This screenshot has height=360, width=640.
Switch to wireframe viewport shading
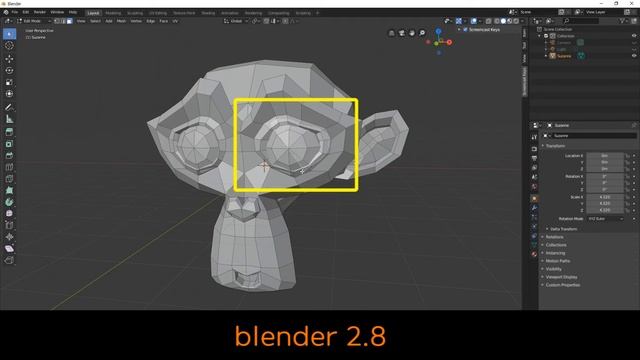tap(497, 21)
